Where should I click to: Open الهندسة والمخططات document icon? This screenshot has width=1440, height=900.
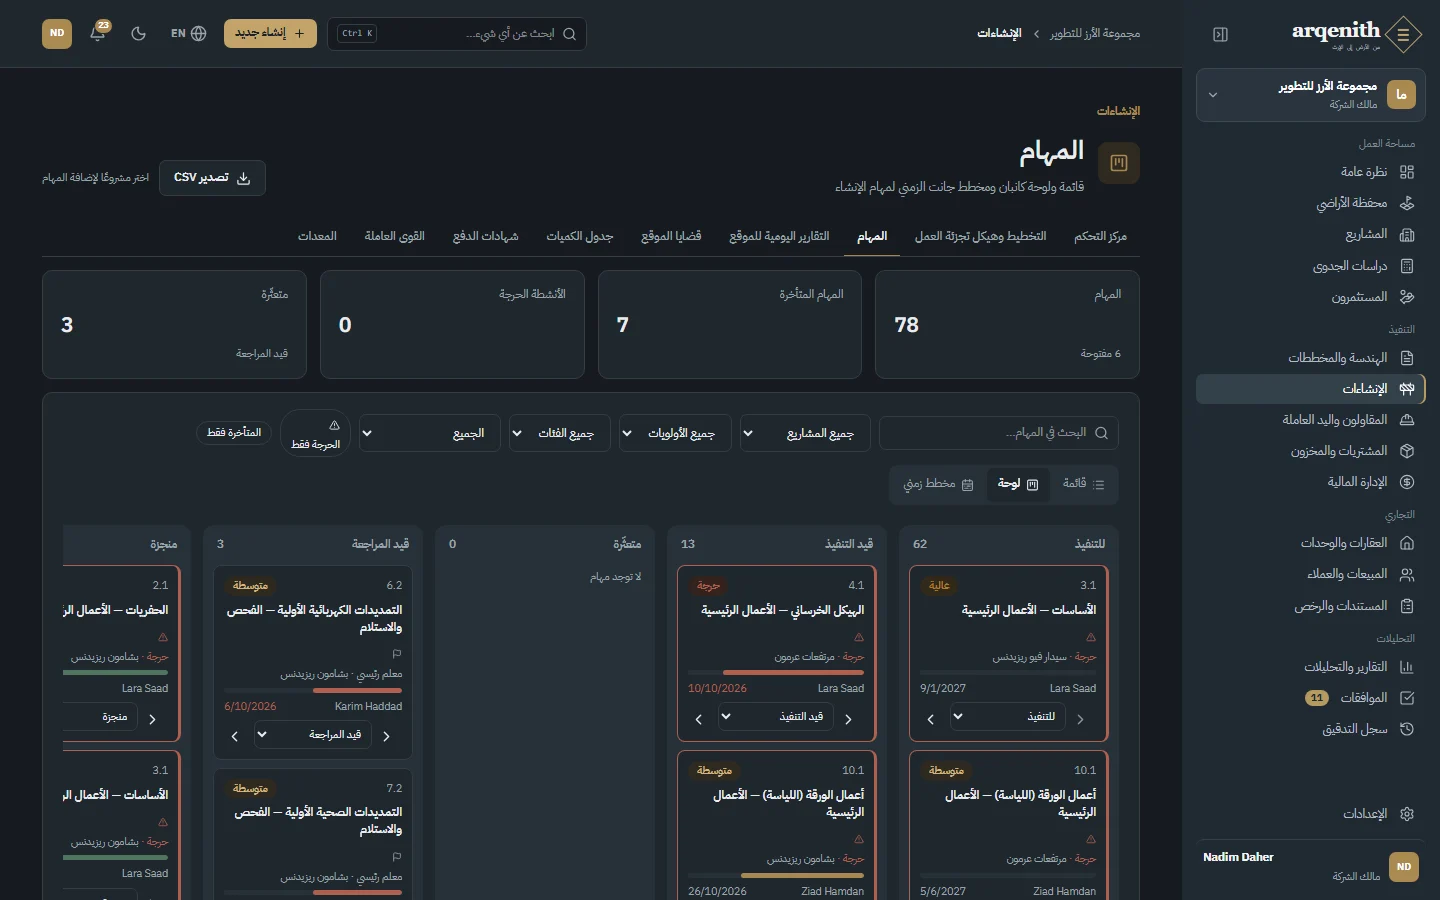1407,358
